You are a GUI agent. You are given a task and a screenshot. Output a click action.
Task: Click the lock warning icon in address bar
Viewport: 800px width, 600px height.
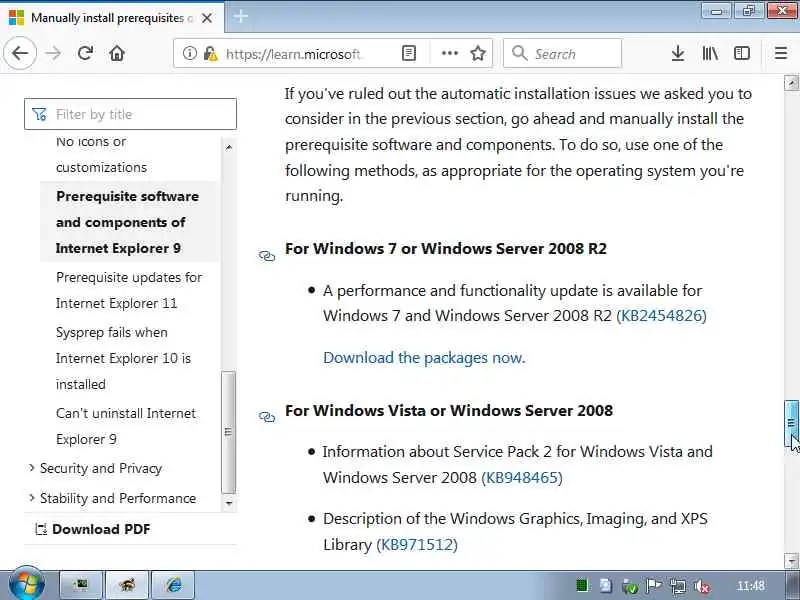tap(210, 53)
